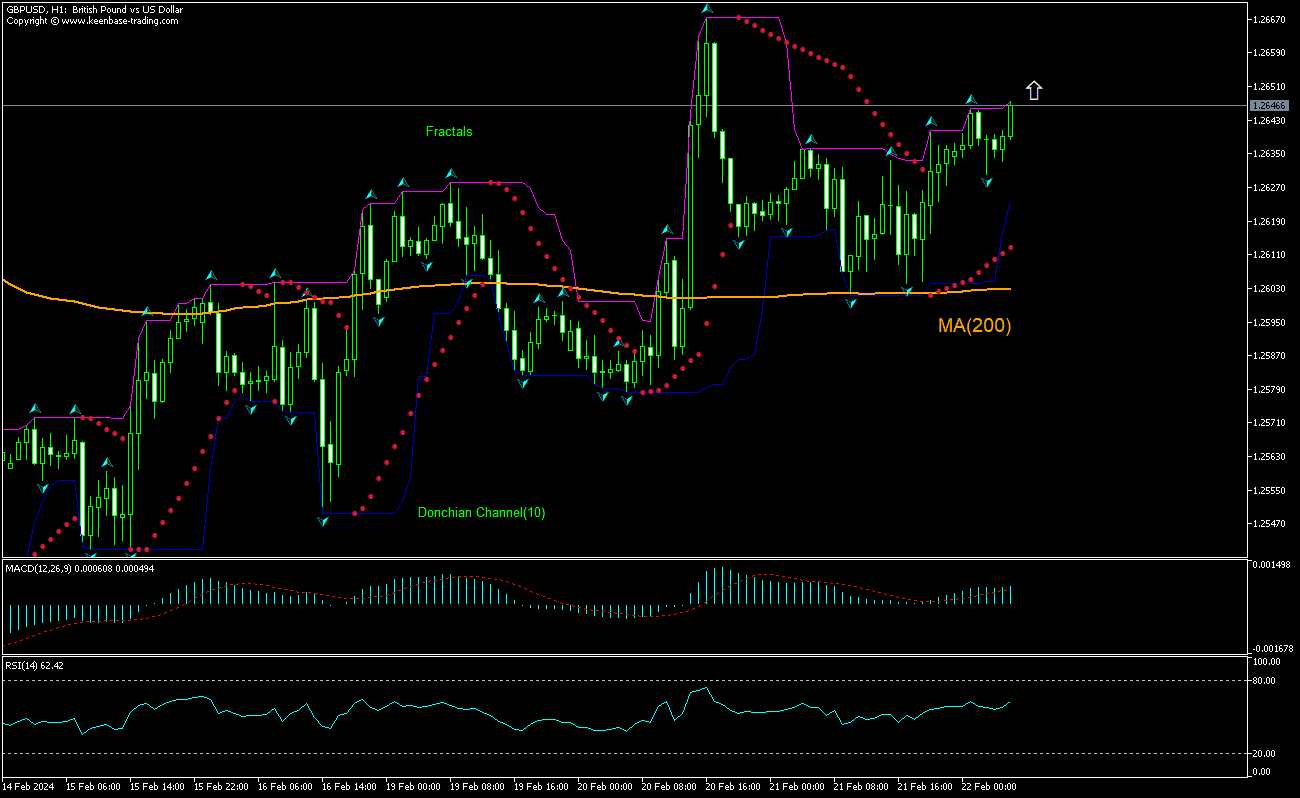The image size is (1300, 798).
Task: Click the 21 Feb 16:00 time label
Action: tap(925, 787)
